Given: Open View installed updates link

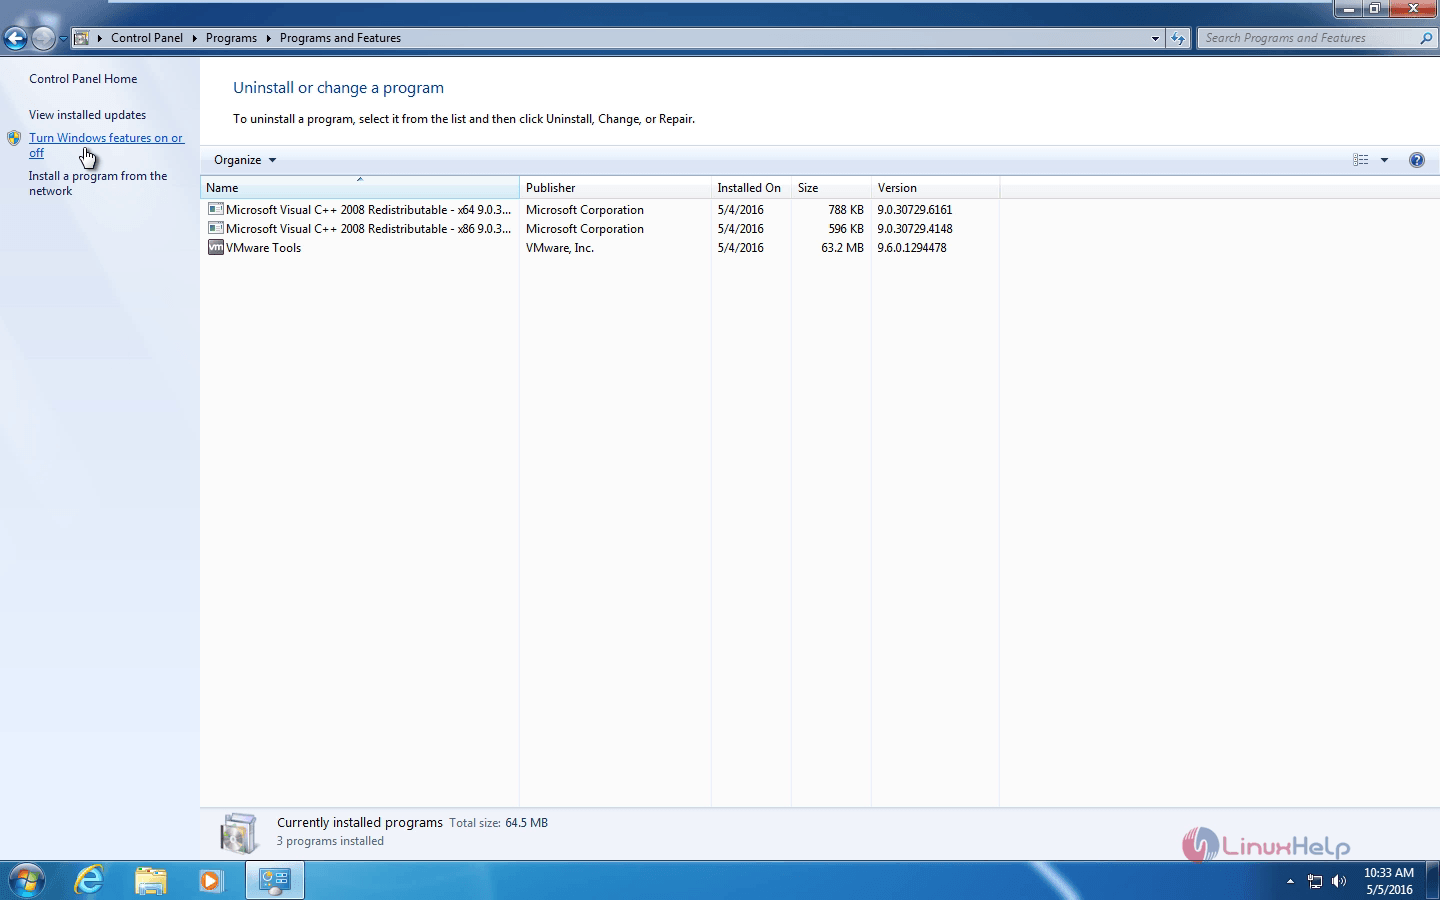Looking at the screenshot, I should pos(87,115).
